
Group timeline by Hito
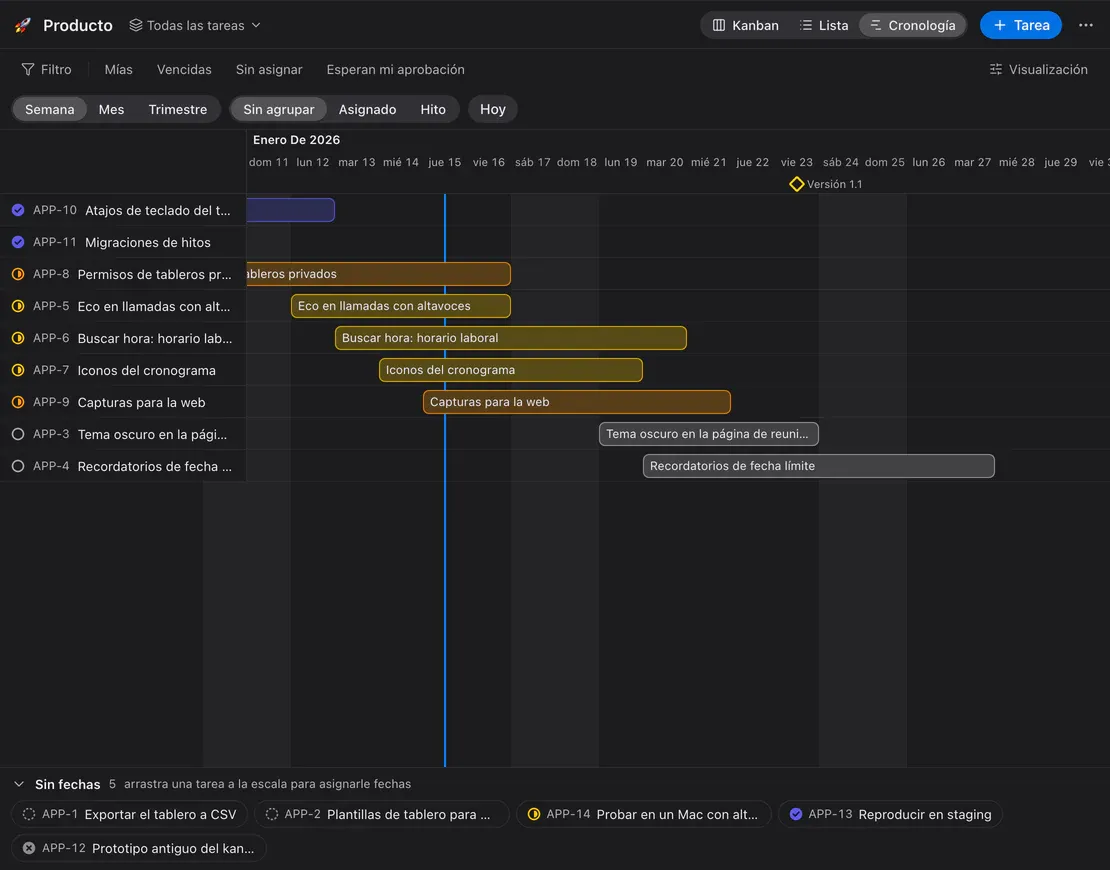[x=433, y=110]
